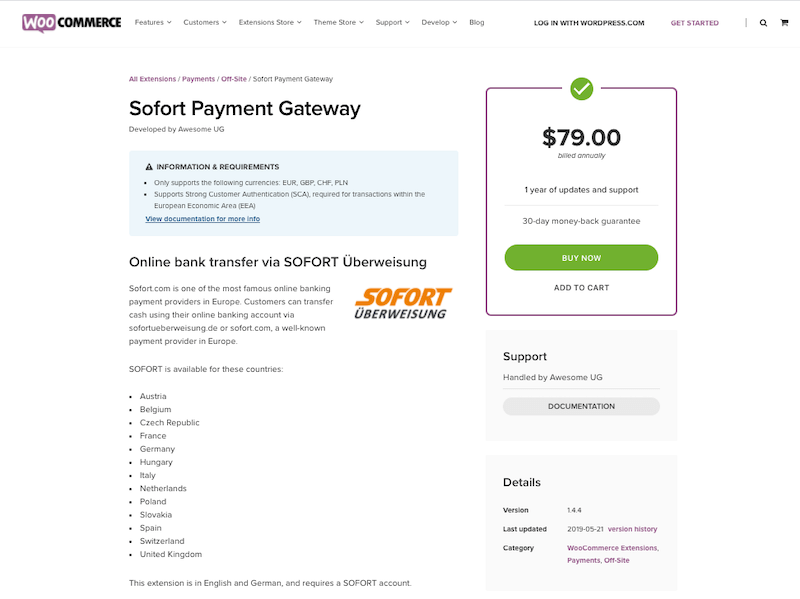The width and height of the screenshot is (800, 599).
Task: Expand the Customers dropdown menu
Action: (x=205, y=23)
